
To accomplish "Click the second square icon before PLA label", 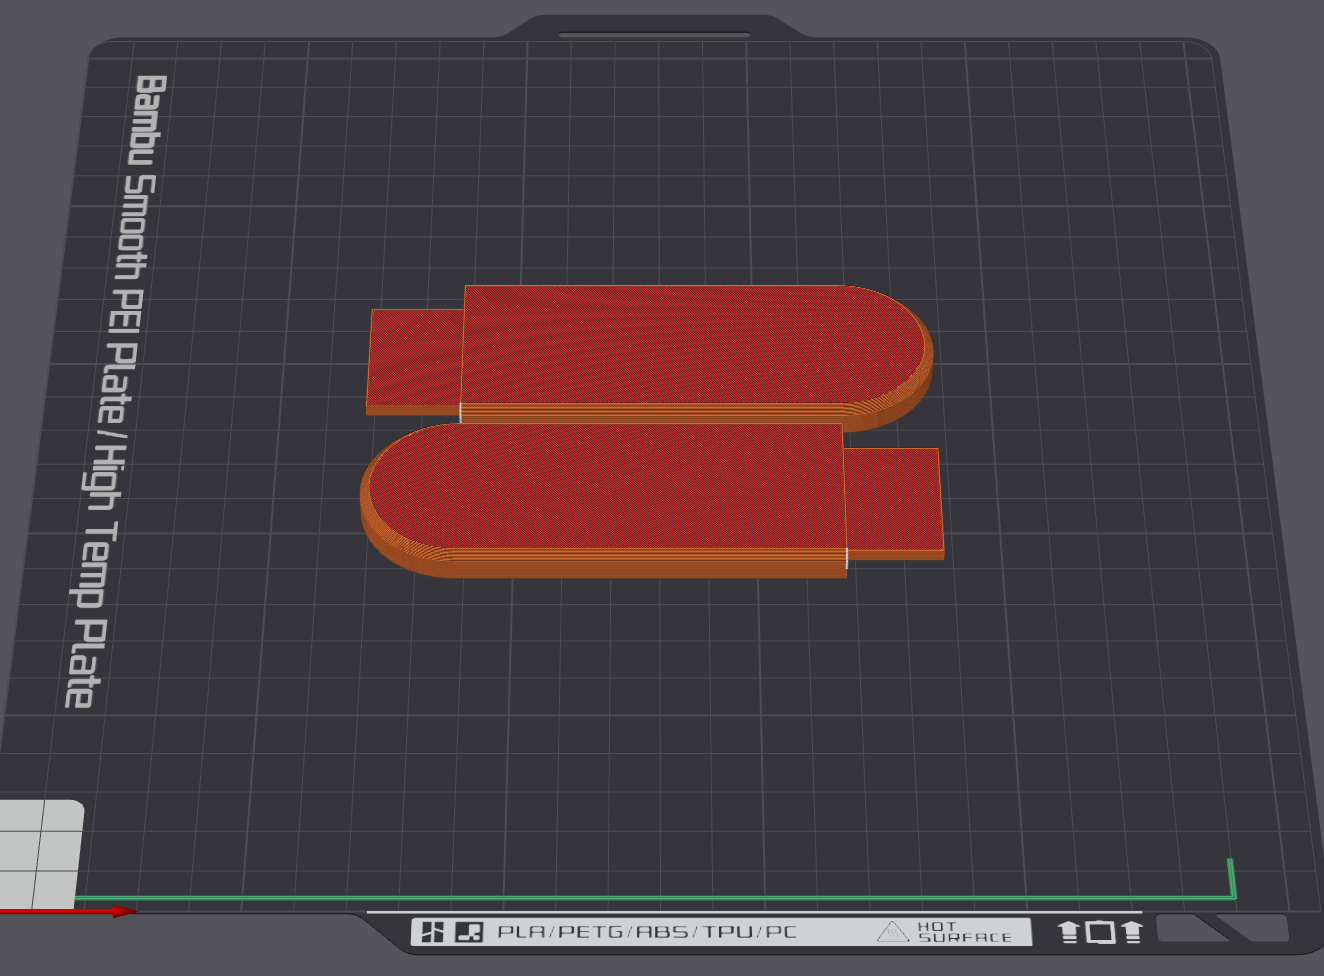I will point(469,932).
